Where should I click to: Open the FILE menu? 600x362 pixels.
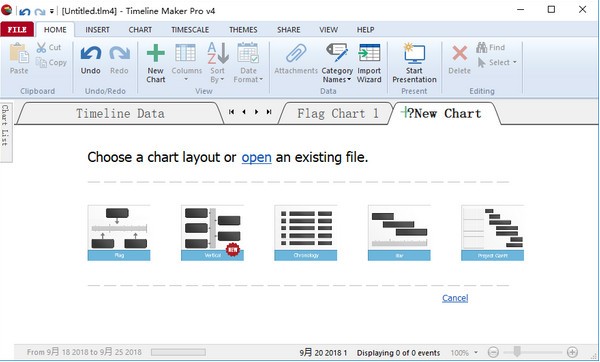pyautogui.click(x=17, y=29)
